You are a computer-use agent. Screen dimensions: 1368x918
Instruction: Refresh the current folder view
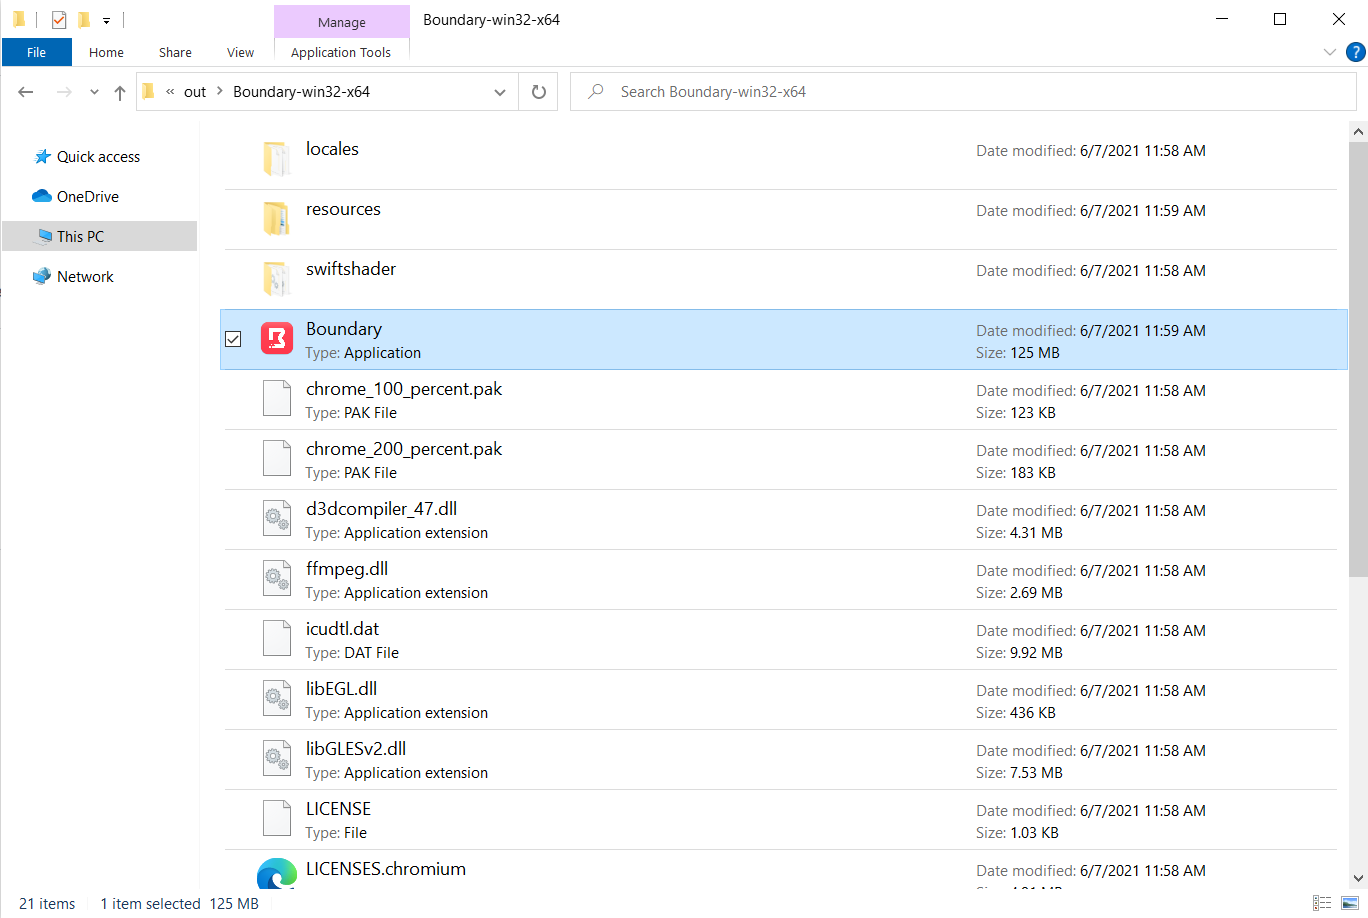pyautogui.click(x=539, y=92)
